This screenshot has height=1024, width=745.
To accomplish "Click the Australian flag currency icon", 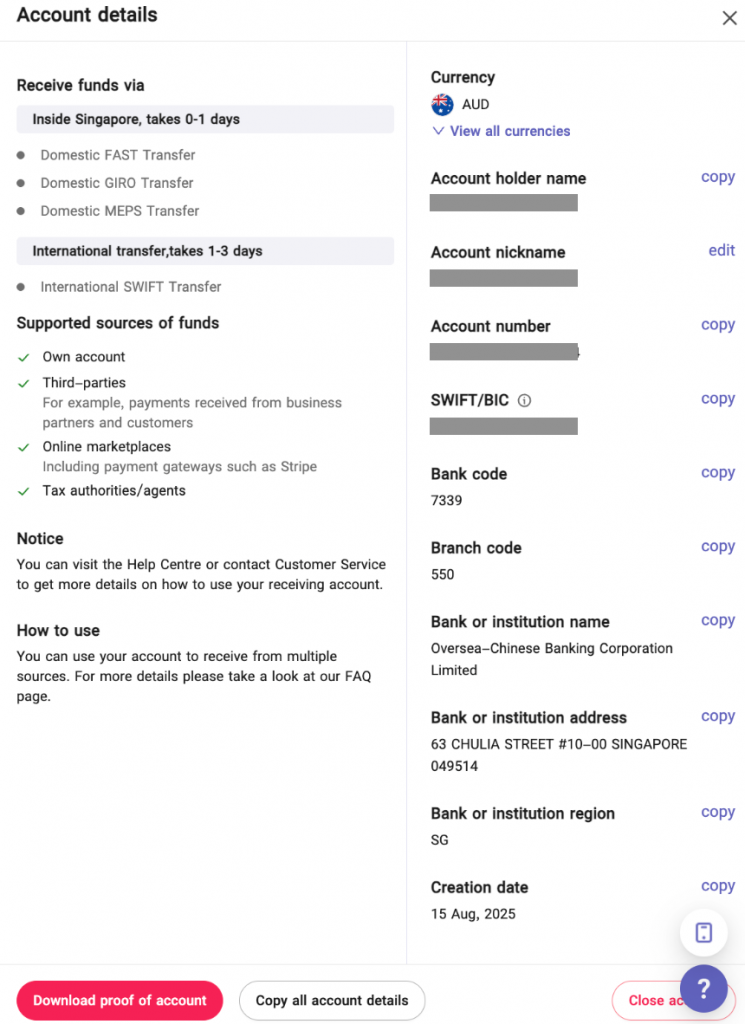I will pos(442,104).
